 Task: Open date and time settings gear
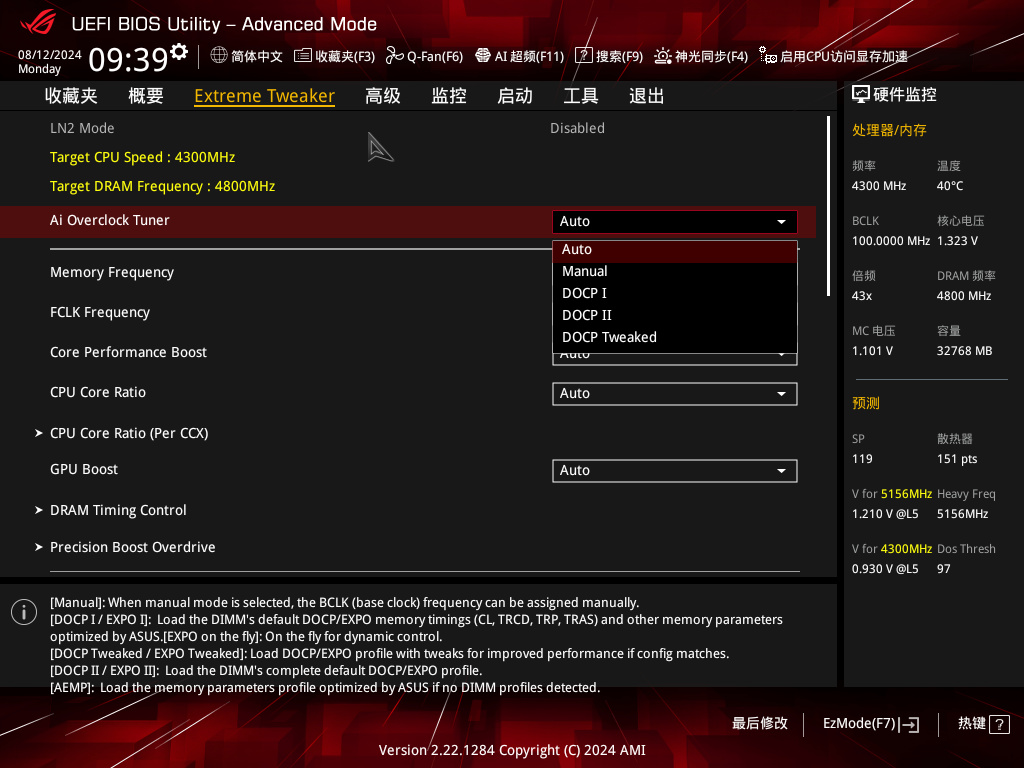[178, 52]
